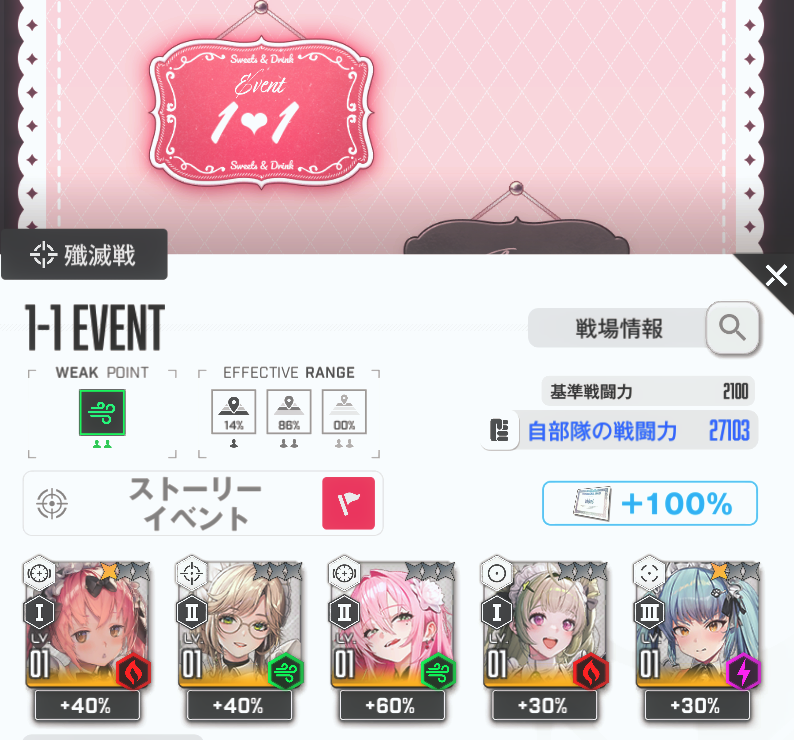Select the Event 1♥1 stage sign
Screen dimensions: 794x740
(x=261, y=112)
